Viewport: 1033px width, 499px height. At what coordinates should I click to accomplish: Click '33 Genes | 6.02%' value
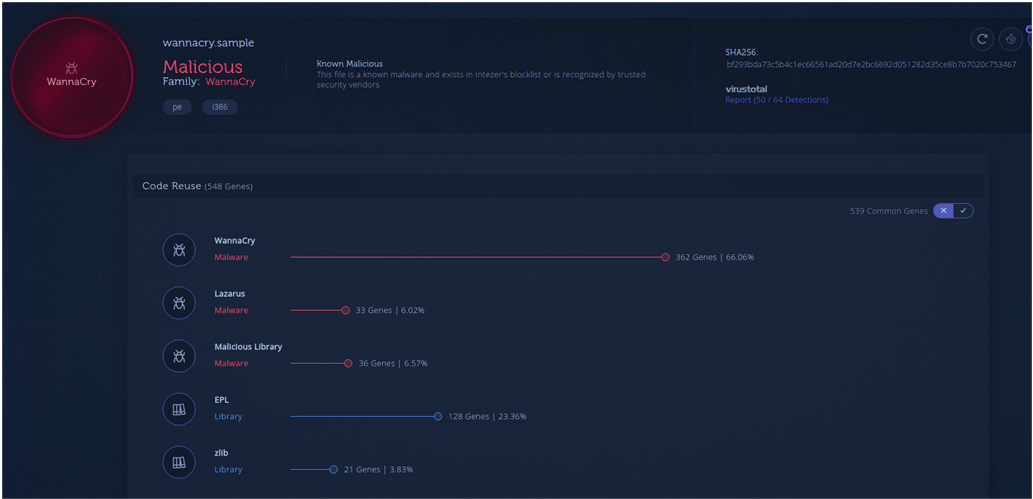tap(390, 310)
